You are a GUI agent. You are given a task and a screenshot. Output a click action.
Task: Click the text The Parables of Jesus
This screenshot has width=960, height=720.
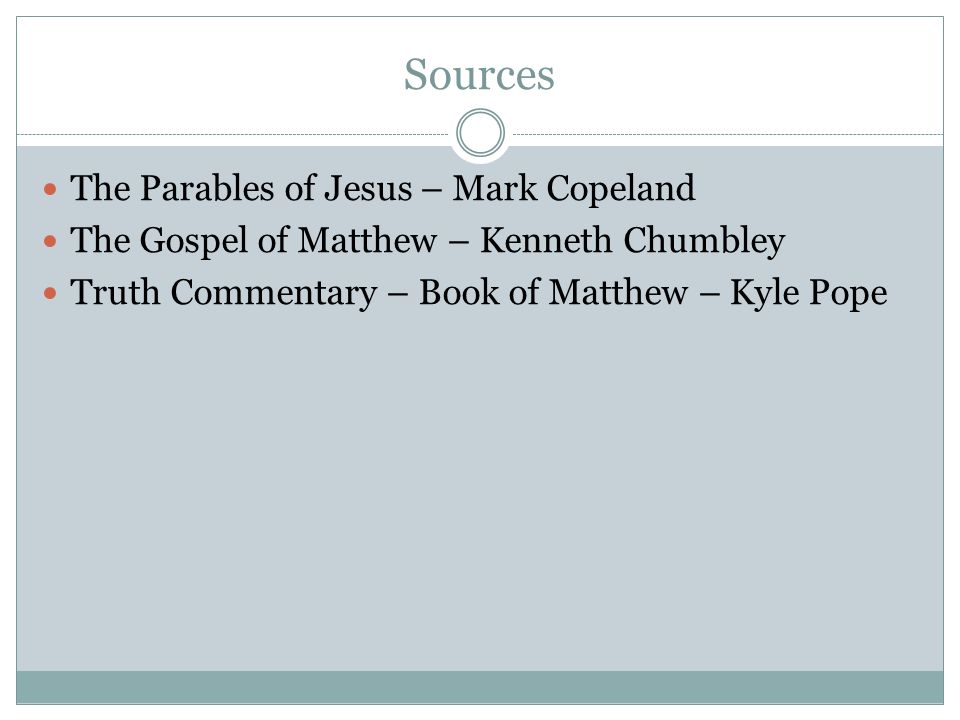(x=241, y=188)
